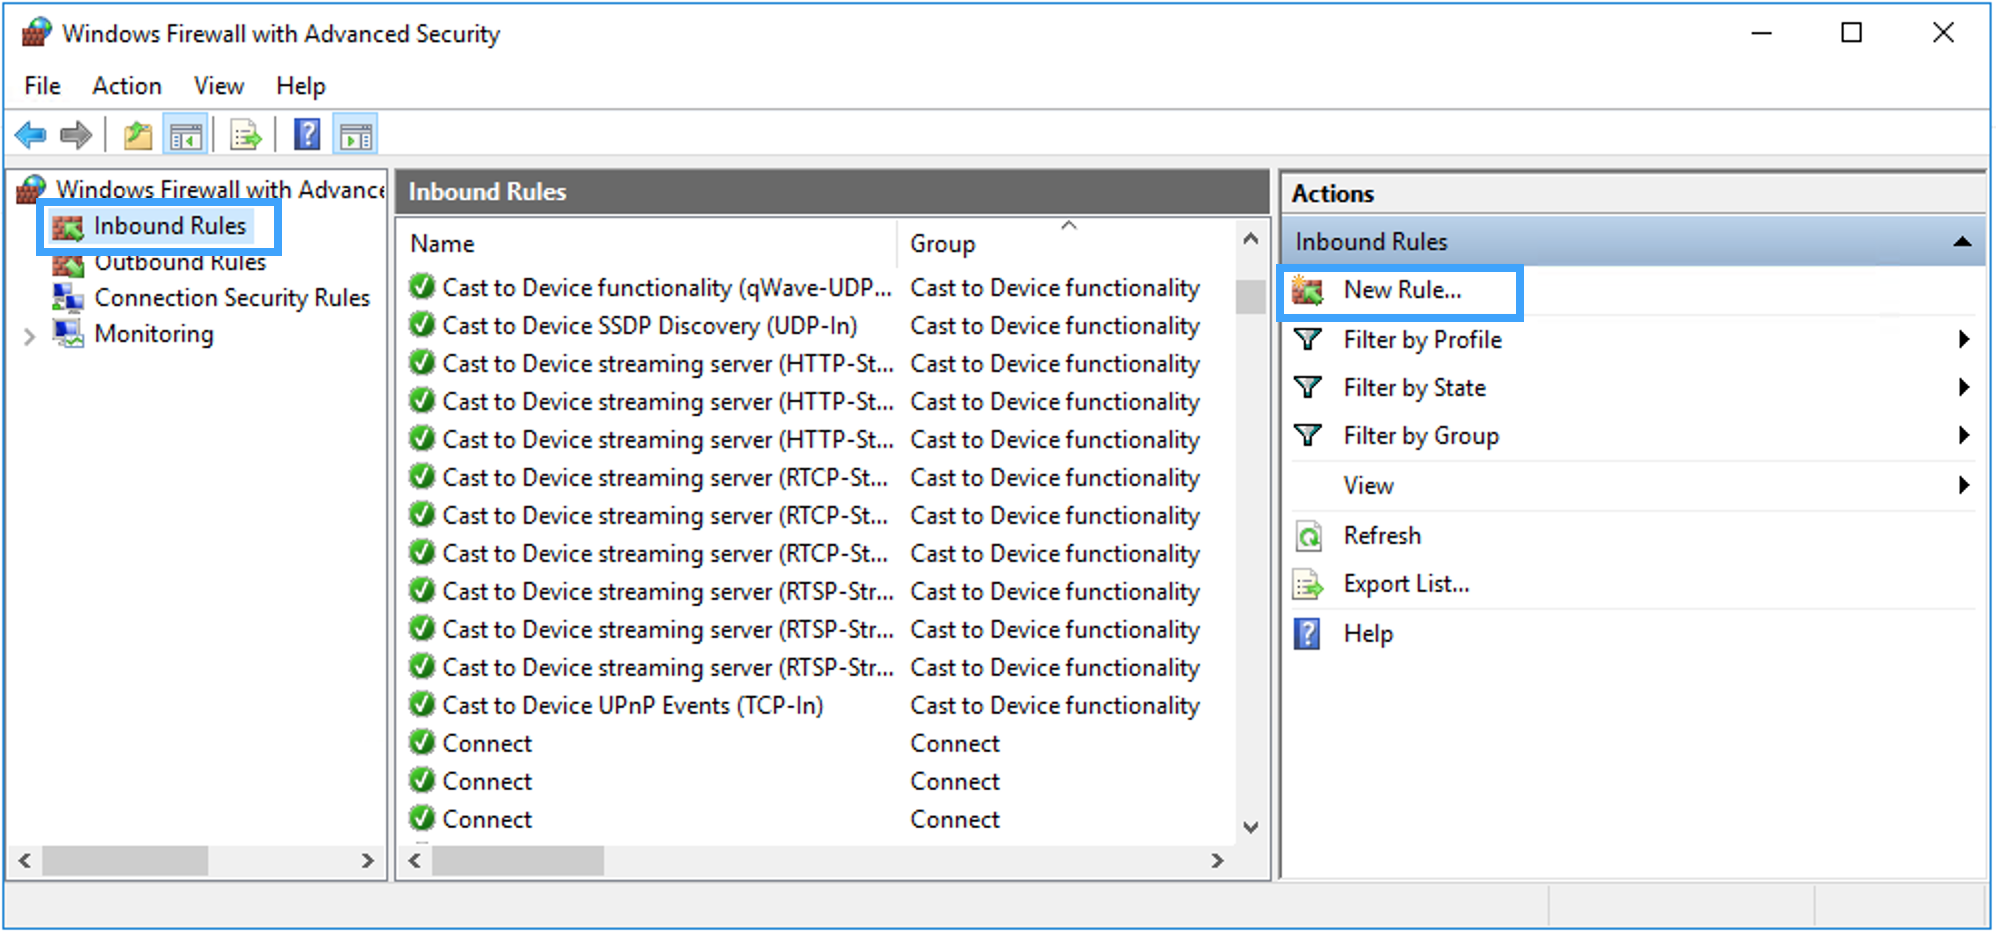
Task: Click Export List in Actions pane
Action: [x=1405, y=584]
